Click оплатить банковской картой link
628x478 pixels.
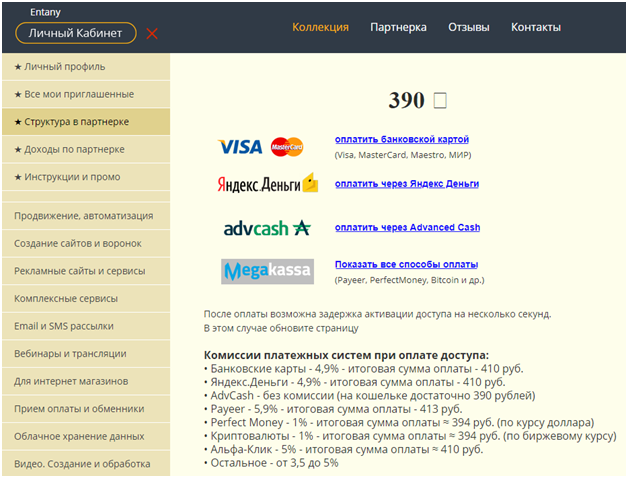pyautogui.click(x=402, y=139)
